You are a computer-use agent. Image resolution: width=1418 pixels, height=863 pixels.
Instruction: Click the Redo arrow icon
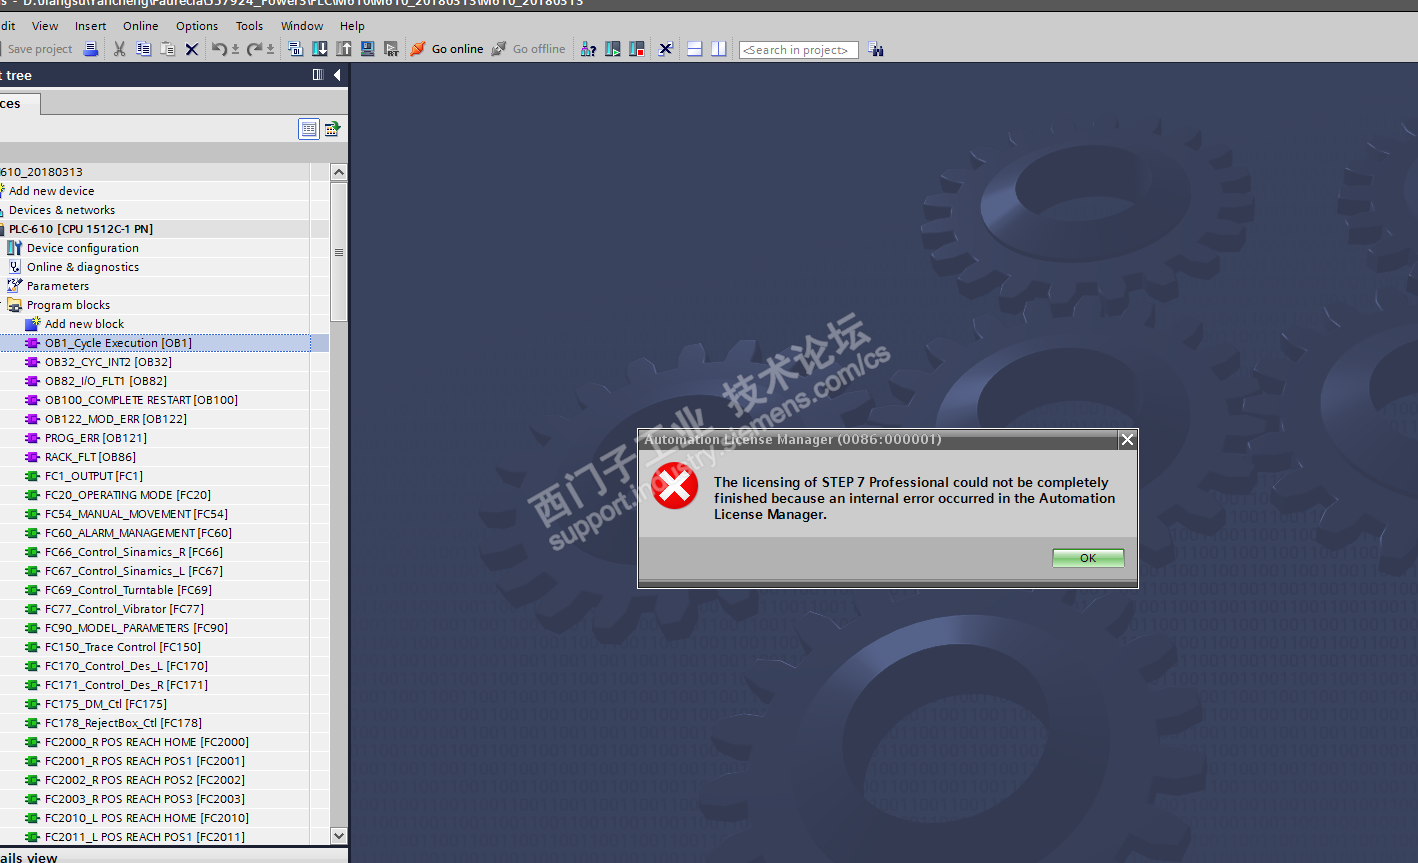[254, 49]
